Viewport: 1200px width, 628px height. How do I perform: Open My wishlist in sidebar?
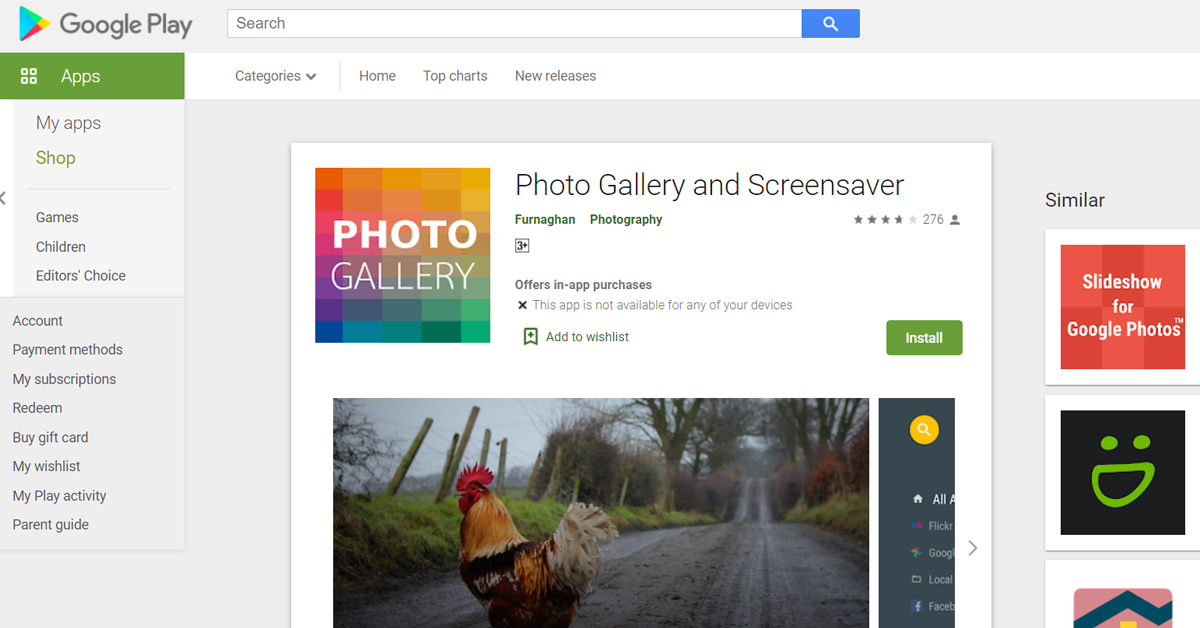[46, 466]
